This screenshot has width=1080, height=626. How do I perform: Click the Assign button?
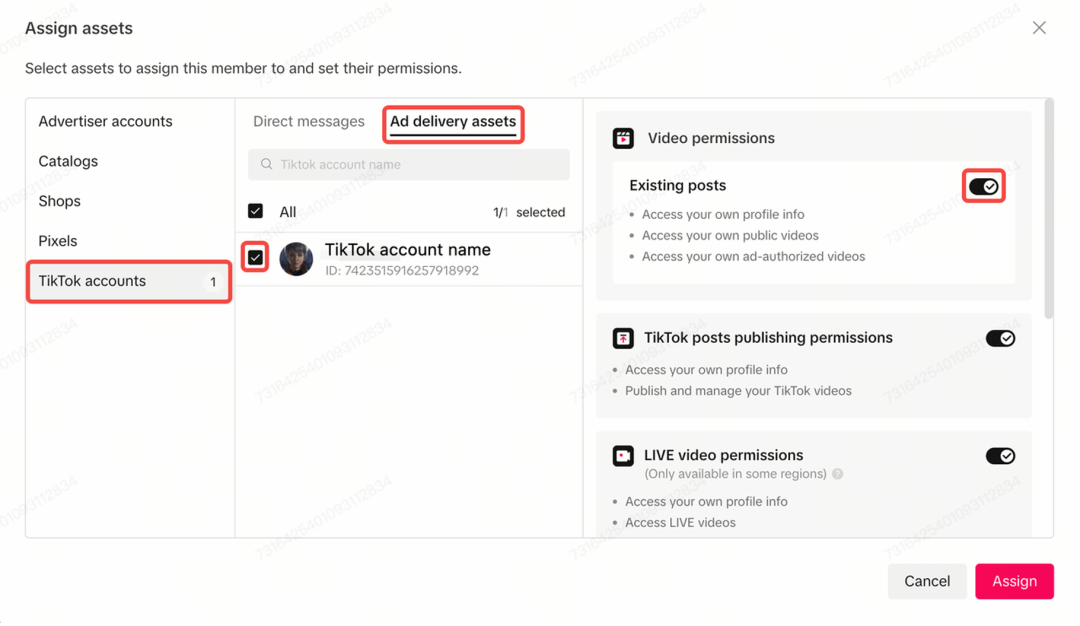coord(1014,581)
